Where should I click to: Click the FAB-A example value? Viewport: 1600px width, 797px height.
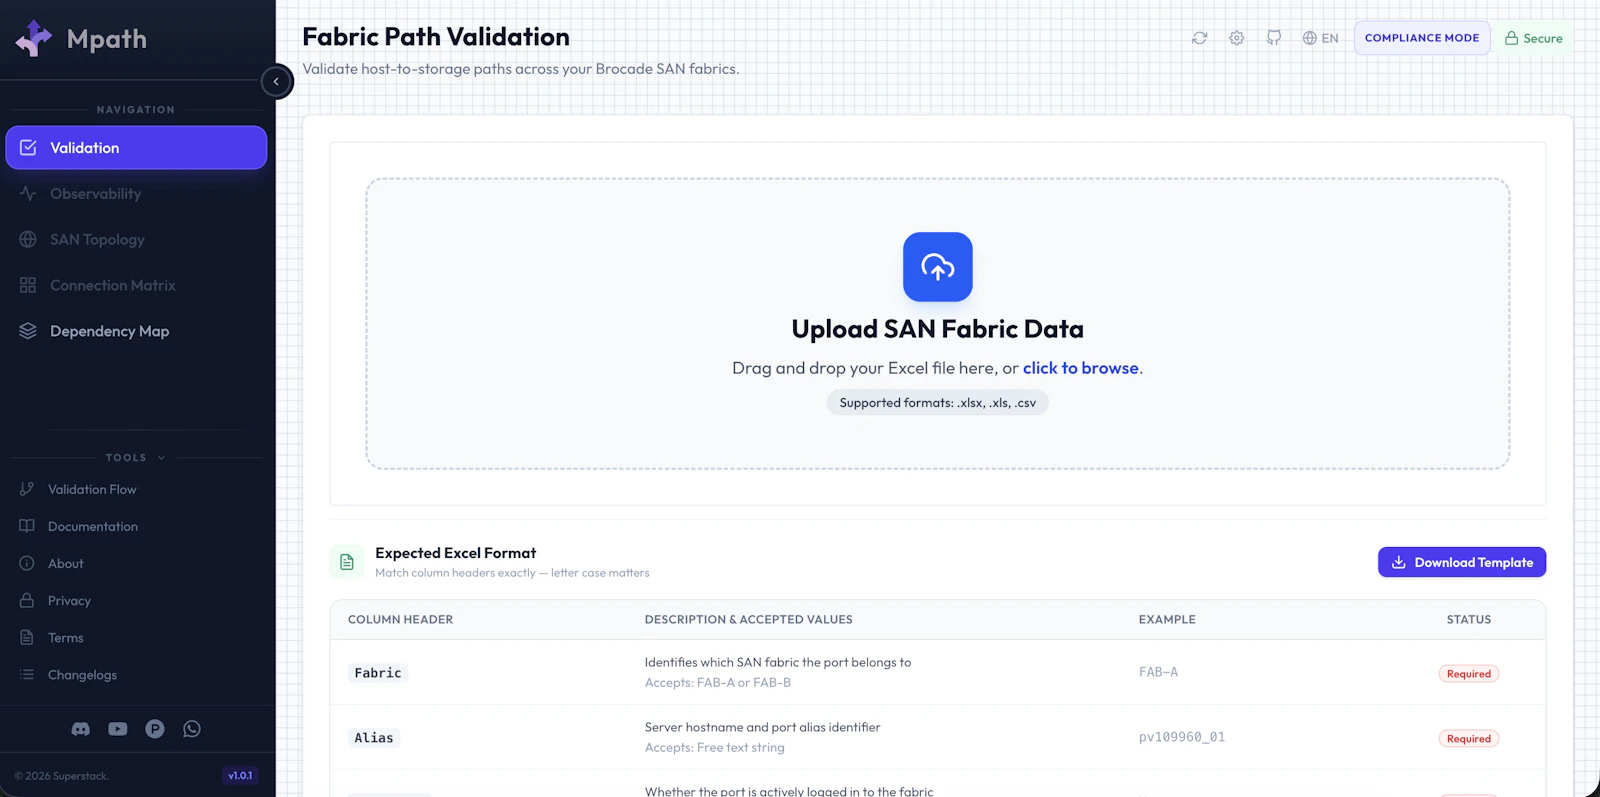[1158, 672]
